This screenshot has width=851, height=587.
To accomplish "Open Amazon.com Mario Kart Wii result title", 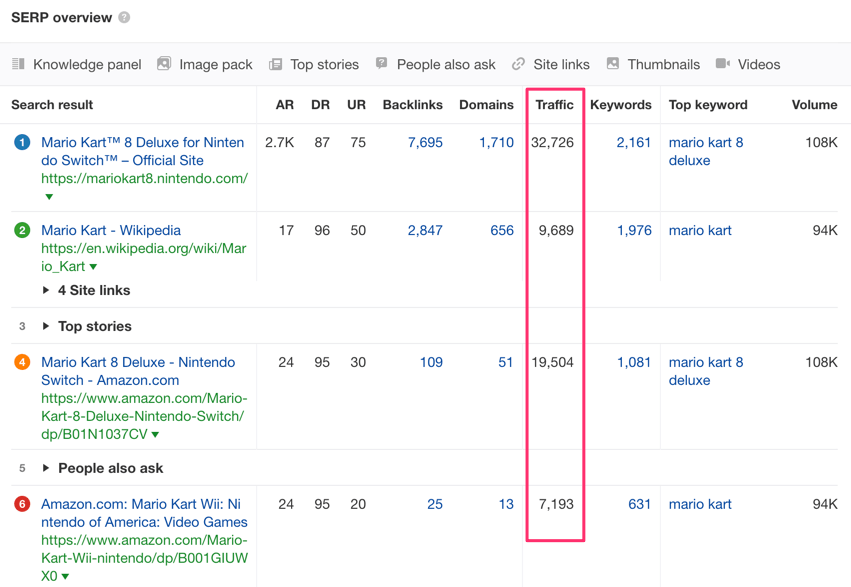I will (144, 513).
